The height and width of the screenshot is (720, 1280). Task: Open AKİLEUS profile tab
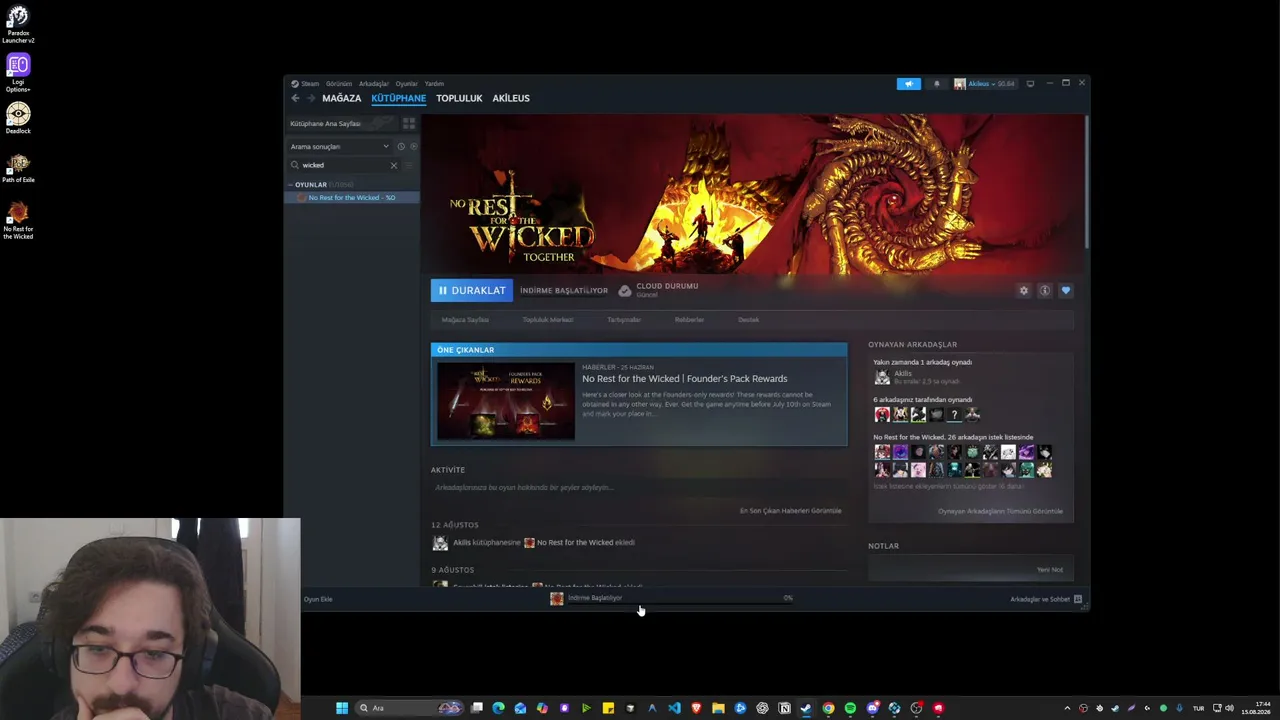(511, 98)
